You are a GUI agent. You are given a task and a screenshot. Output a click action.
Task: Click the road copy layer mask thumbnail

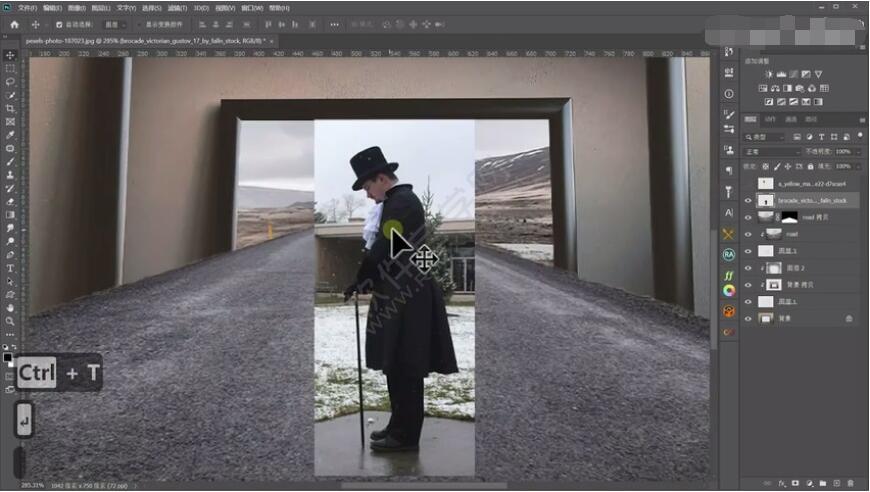[x=789, y=217]
